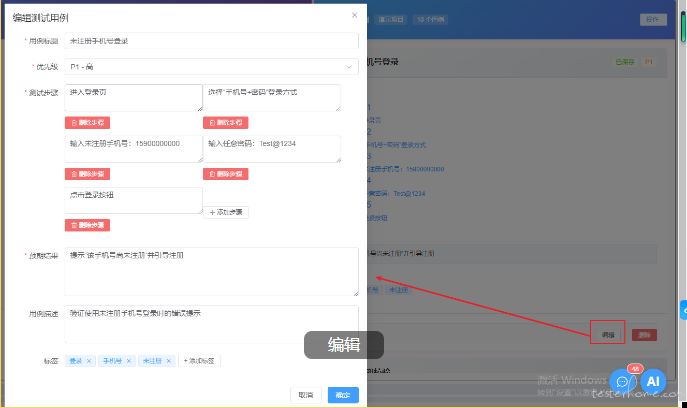
Task: Click the 取消 cancel button
Action: click(305, 395)
